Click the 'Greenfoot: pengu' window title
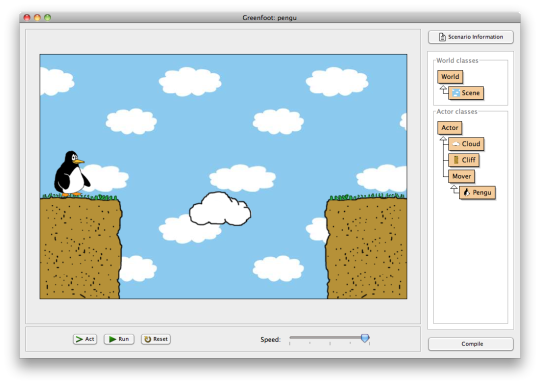540x385 pixels. pyautogui.click(x=269, y=18)
